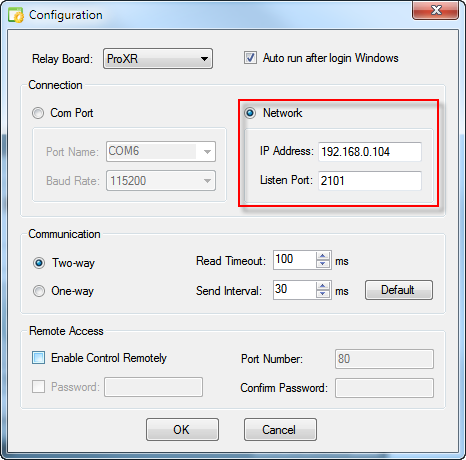
Task: Choose Two-way communication mode
Action: point(39,263)
